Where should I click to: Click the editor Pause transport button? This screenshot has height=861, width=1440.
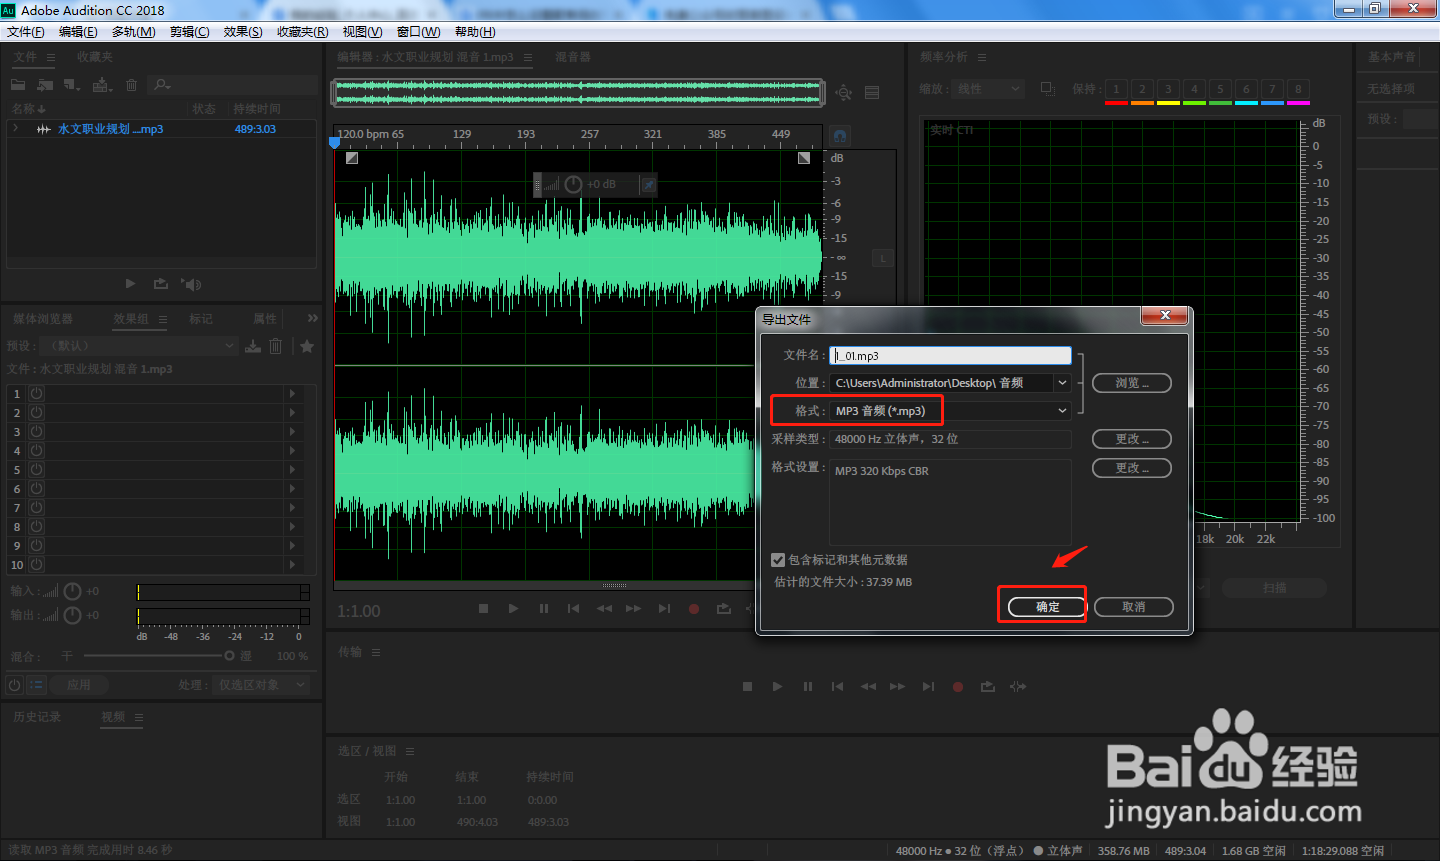pos(544,608)
